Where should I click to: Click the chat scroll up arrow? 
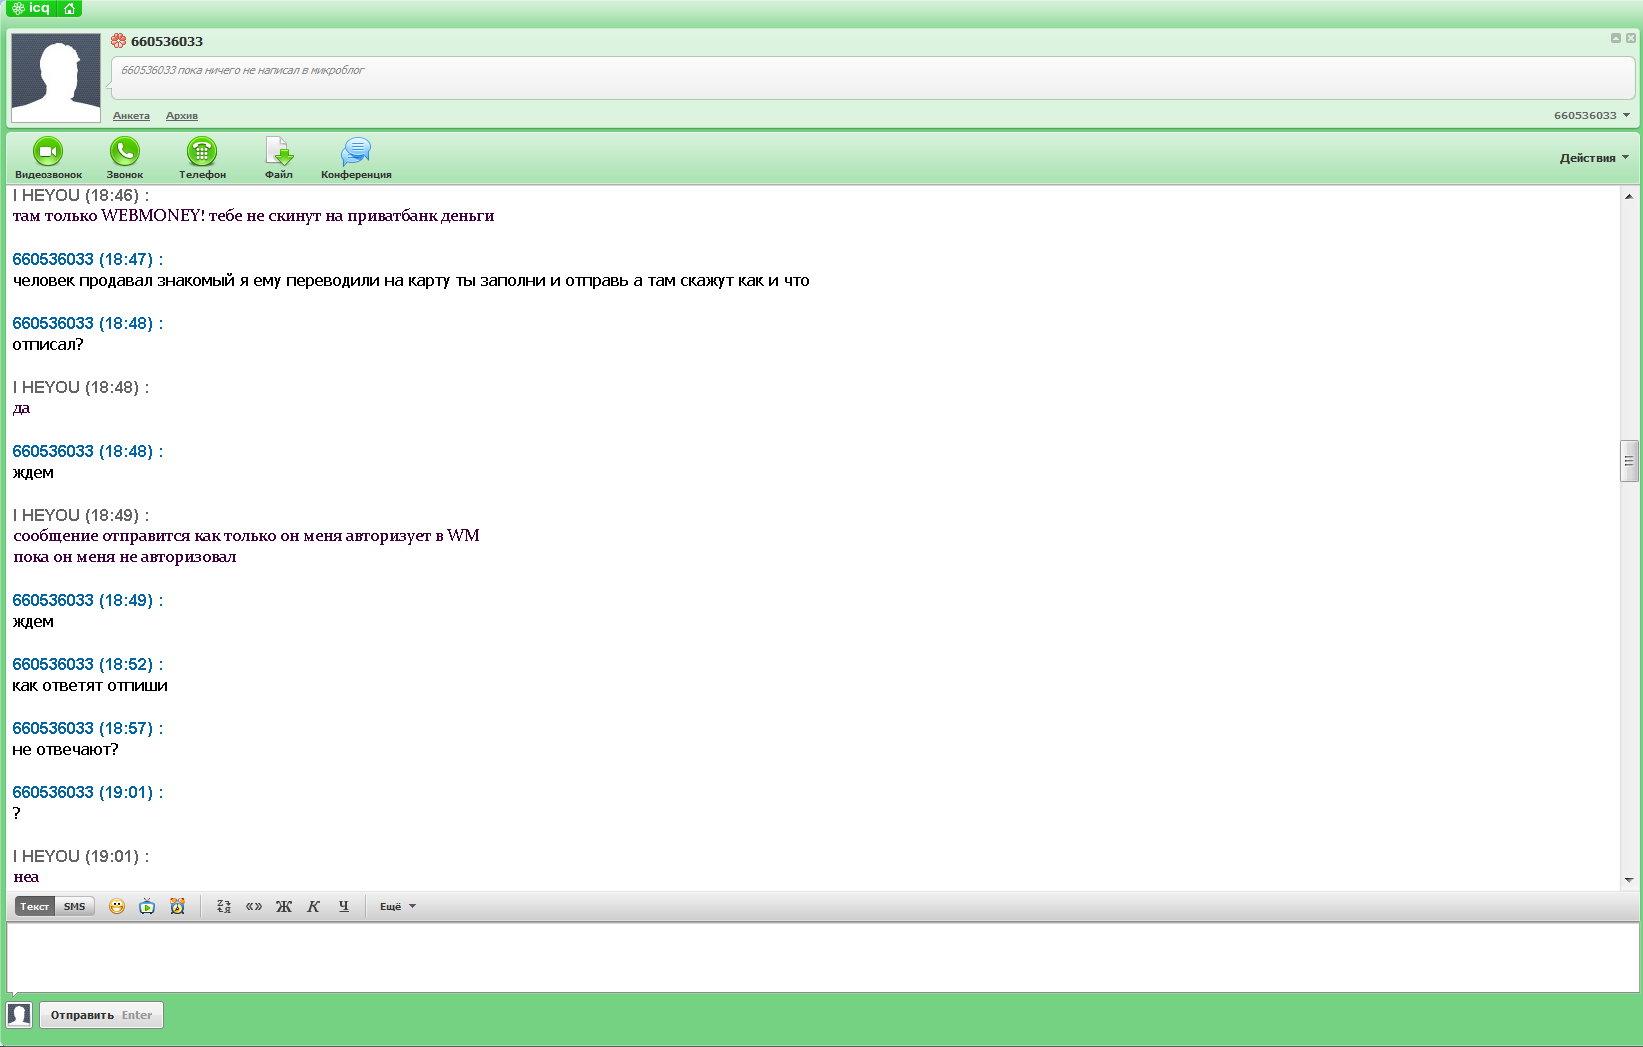[1629, 196]
